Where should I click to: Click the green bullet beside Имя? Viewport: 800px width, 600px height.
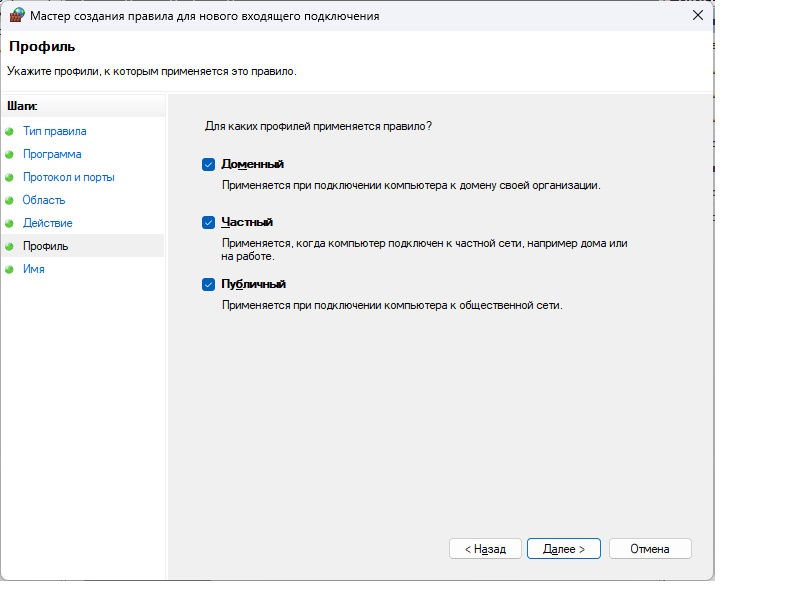(10, 269)
